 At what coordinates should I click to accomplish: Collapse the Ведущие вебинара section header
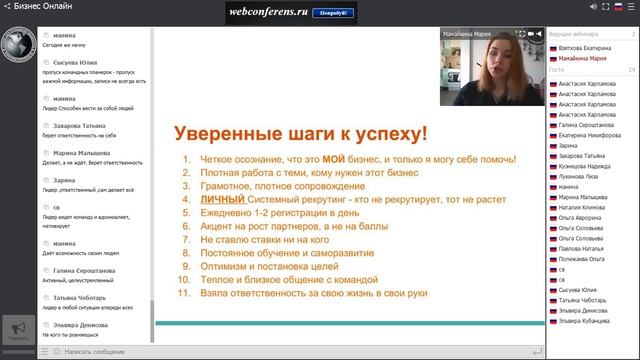pos(592,34)
